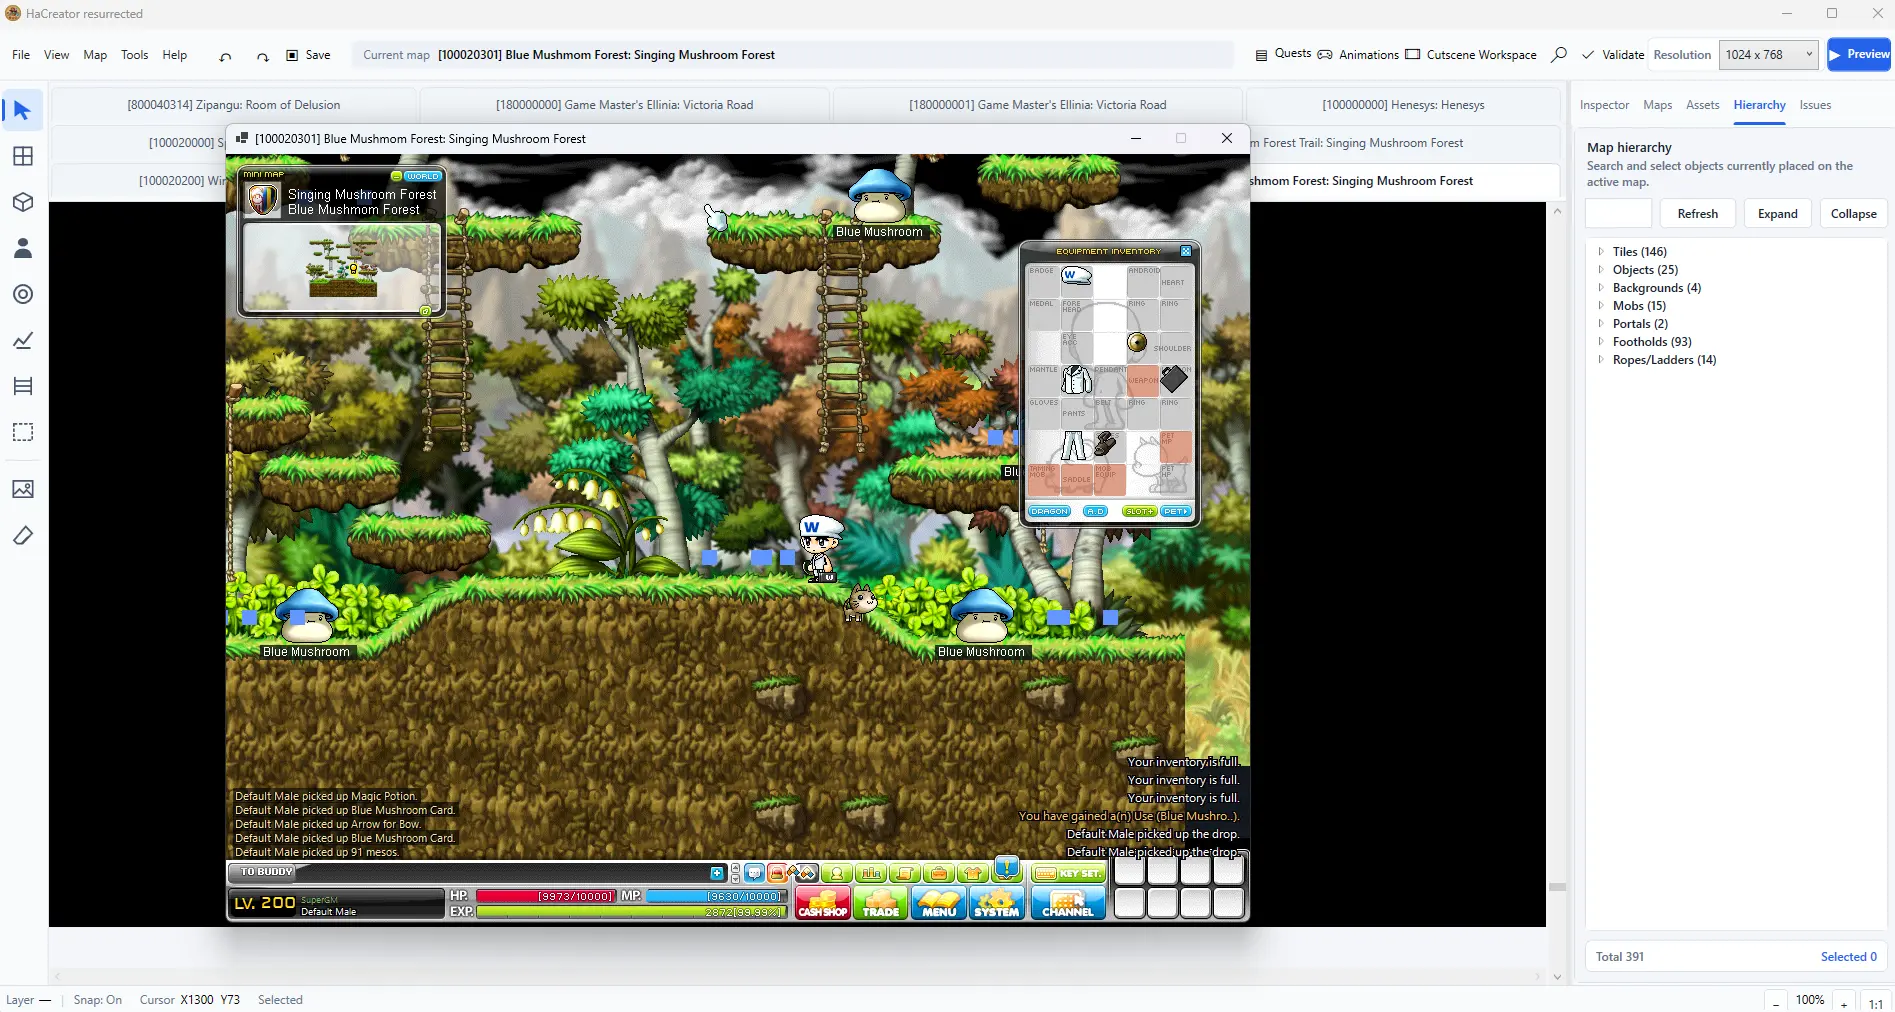1895x1012 pixels.
Task: Open the tiles grid tool in sidebar
Action: click(x=23, y=156)
